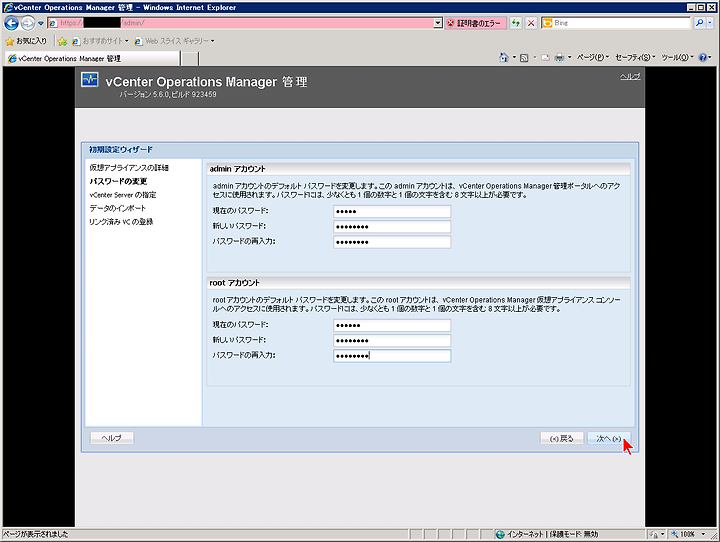Screen dimensions: 720x542
Task: Open a new blank browser tab
Action: click(x=190, y=59)
